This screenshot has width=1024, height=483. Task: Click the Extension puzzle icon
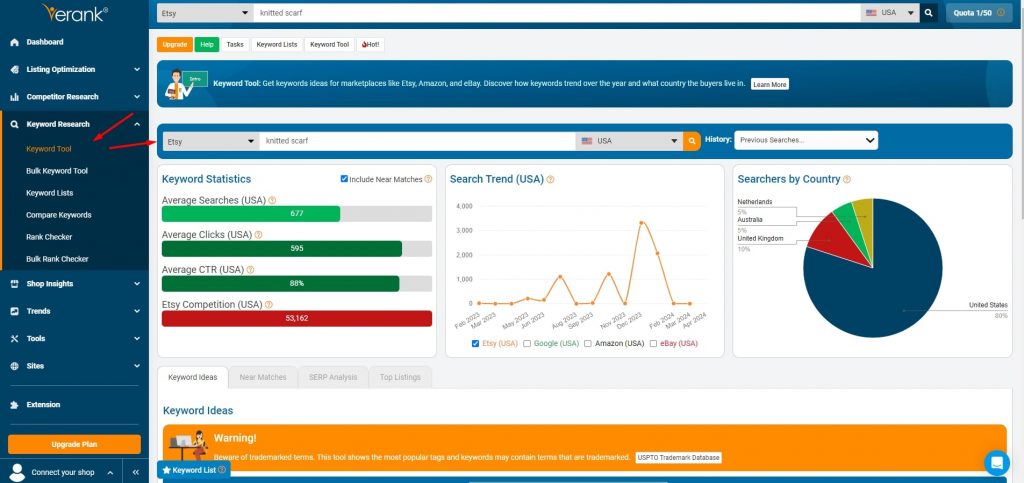click(x=14, y=405)
